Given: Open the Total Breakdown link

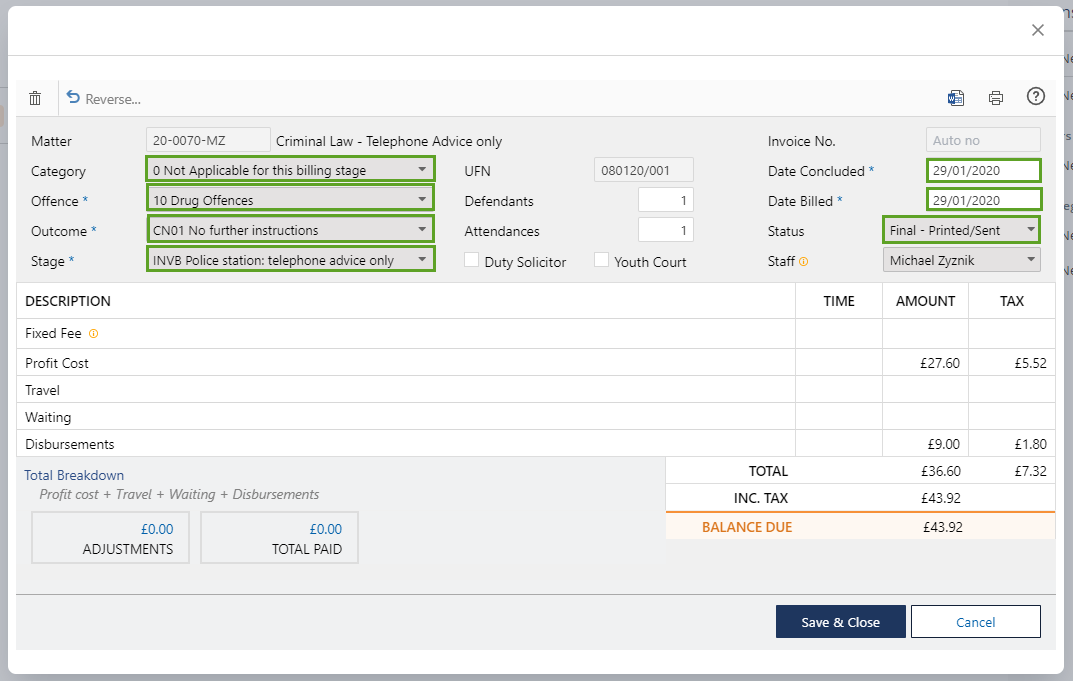Looking at the screenshot, I should click(x=74, y=475).
